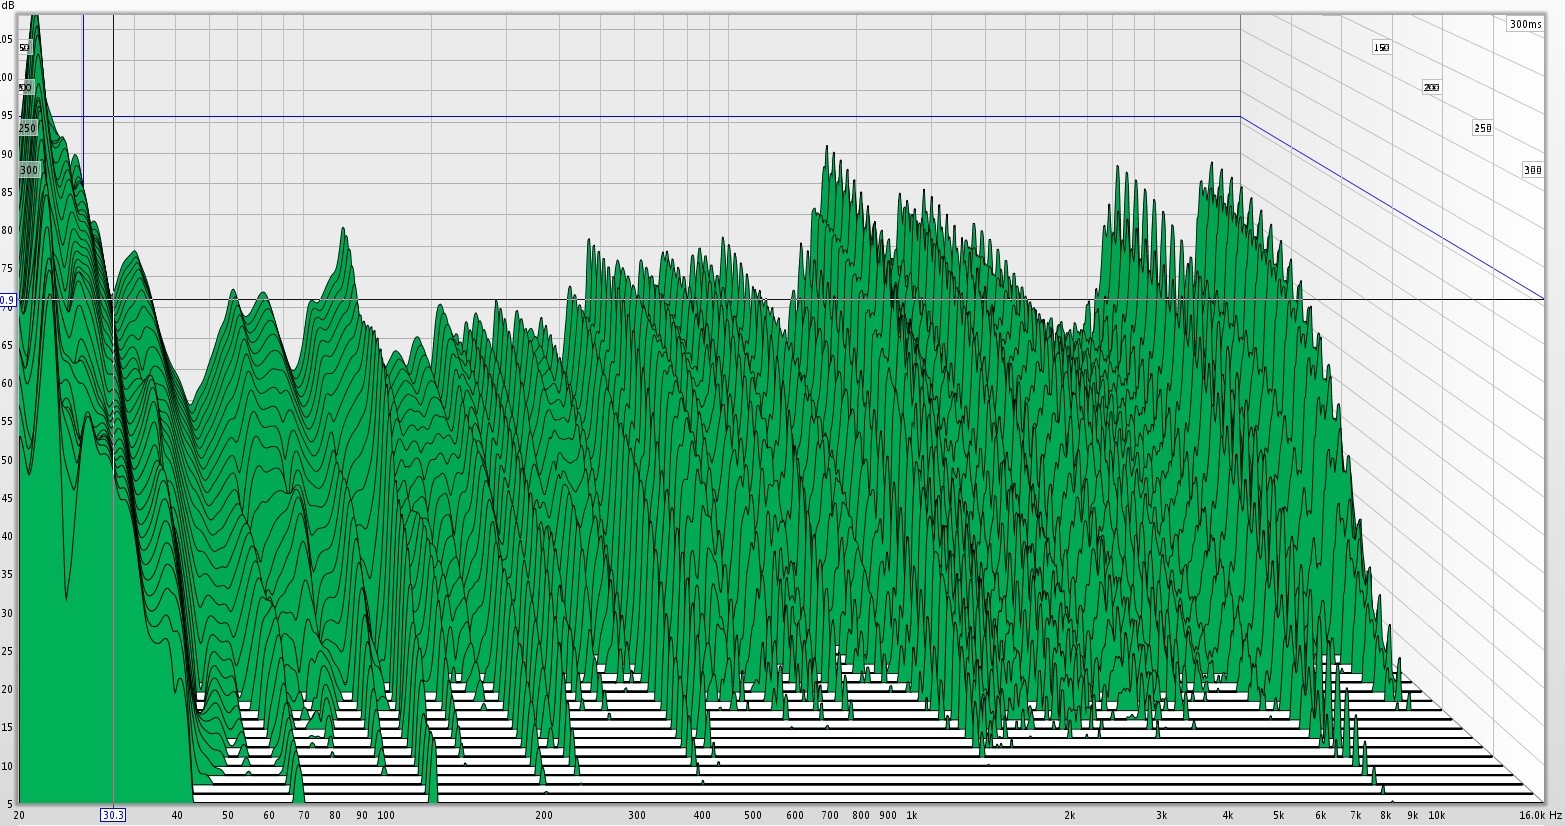Click the 2k frequency axis label
Screen dimensions: 1565x826
click(x=1070, y=815)
